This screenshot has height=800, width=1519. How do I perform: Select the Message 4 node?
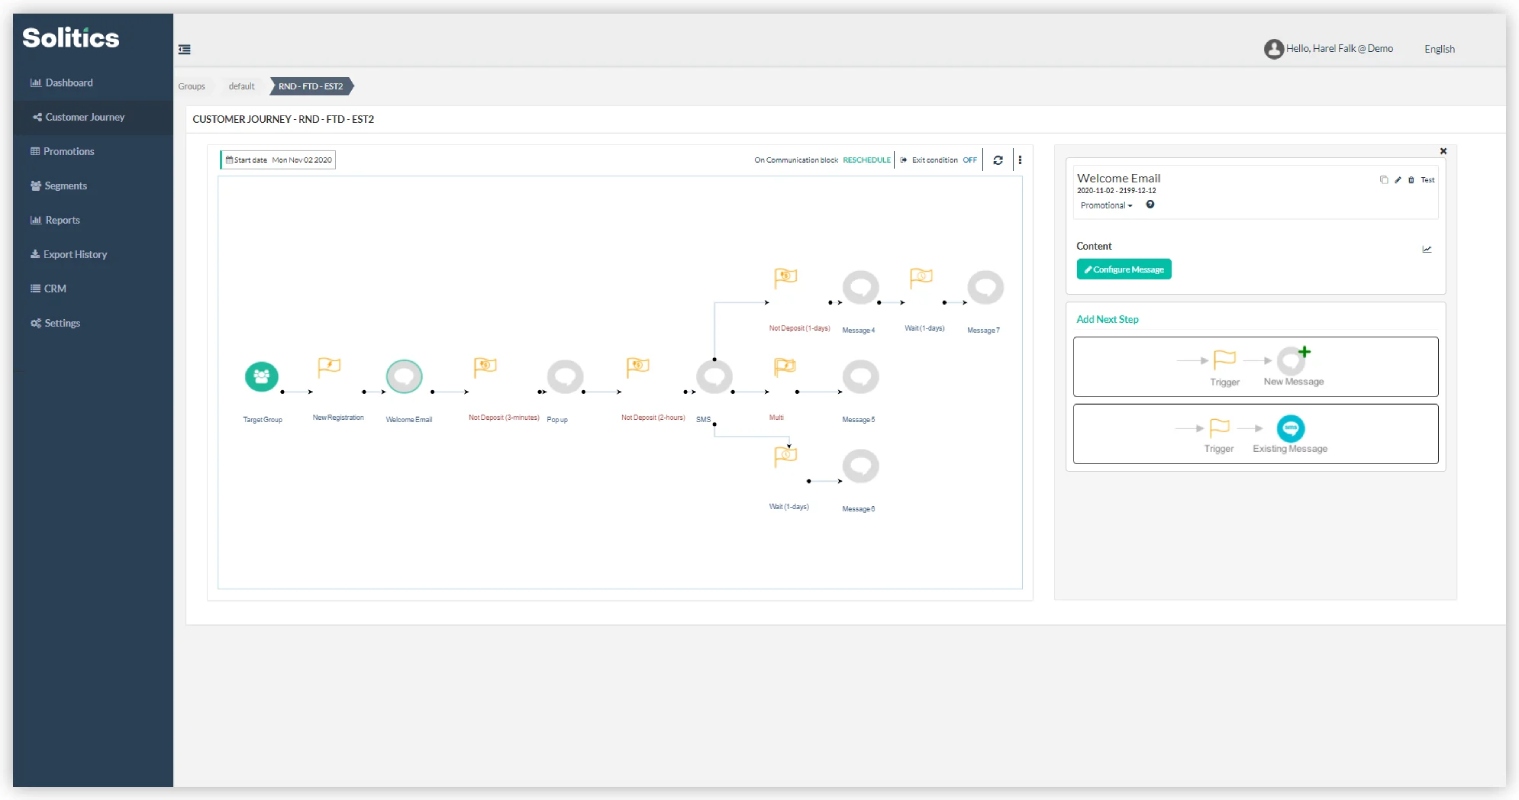(860, 287)
